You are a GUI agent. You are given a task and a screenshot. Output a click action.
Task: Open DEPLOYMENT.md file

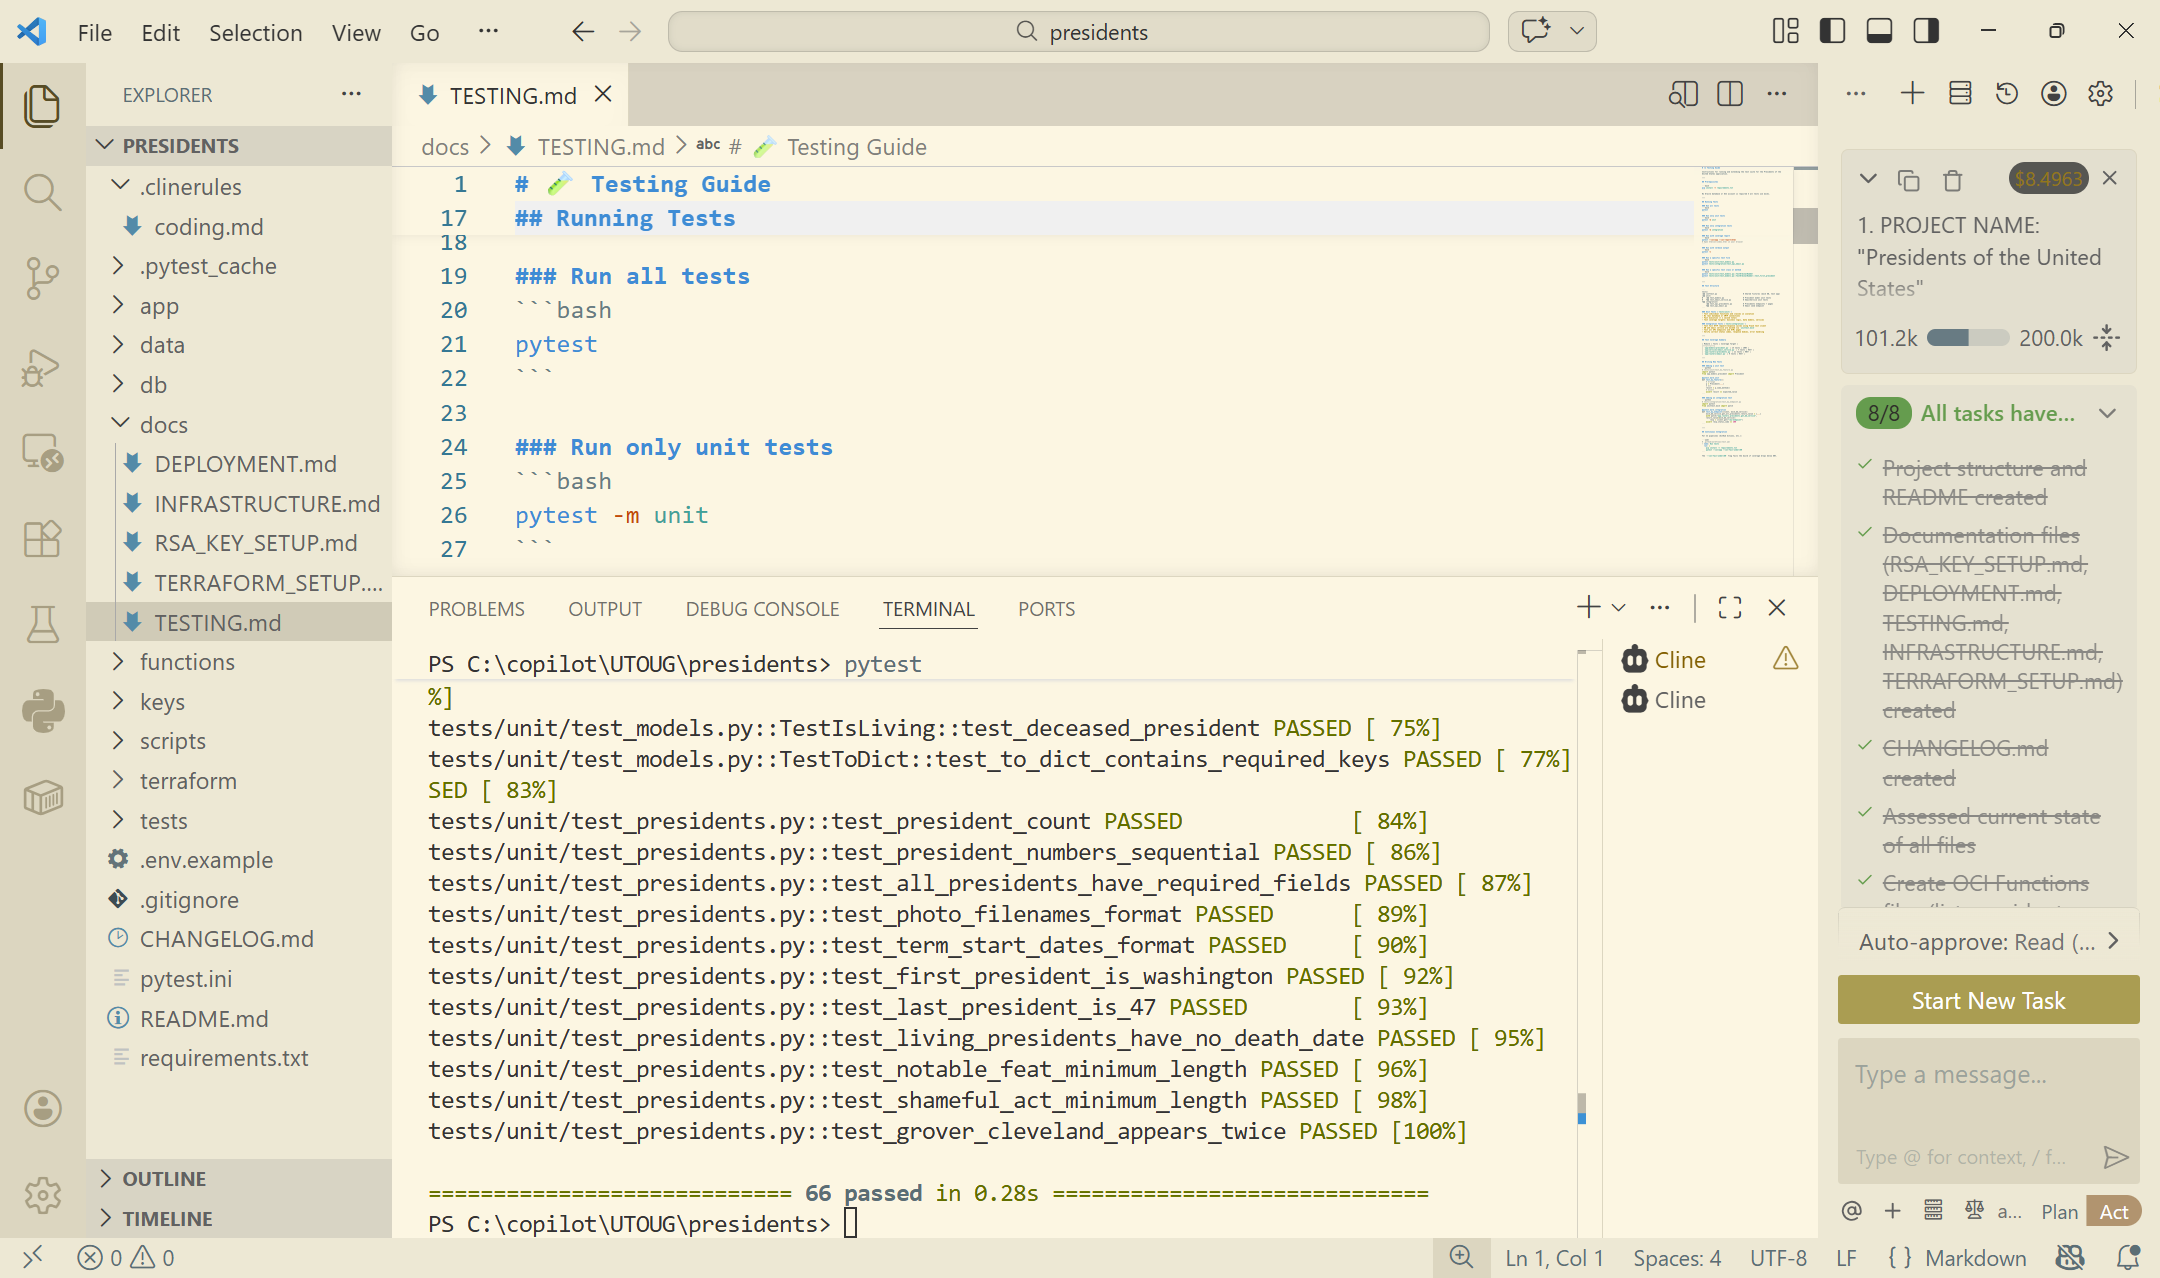pos(245,464)
